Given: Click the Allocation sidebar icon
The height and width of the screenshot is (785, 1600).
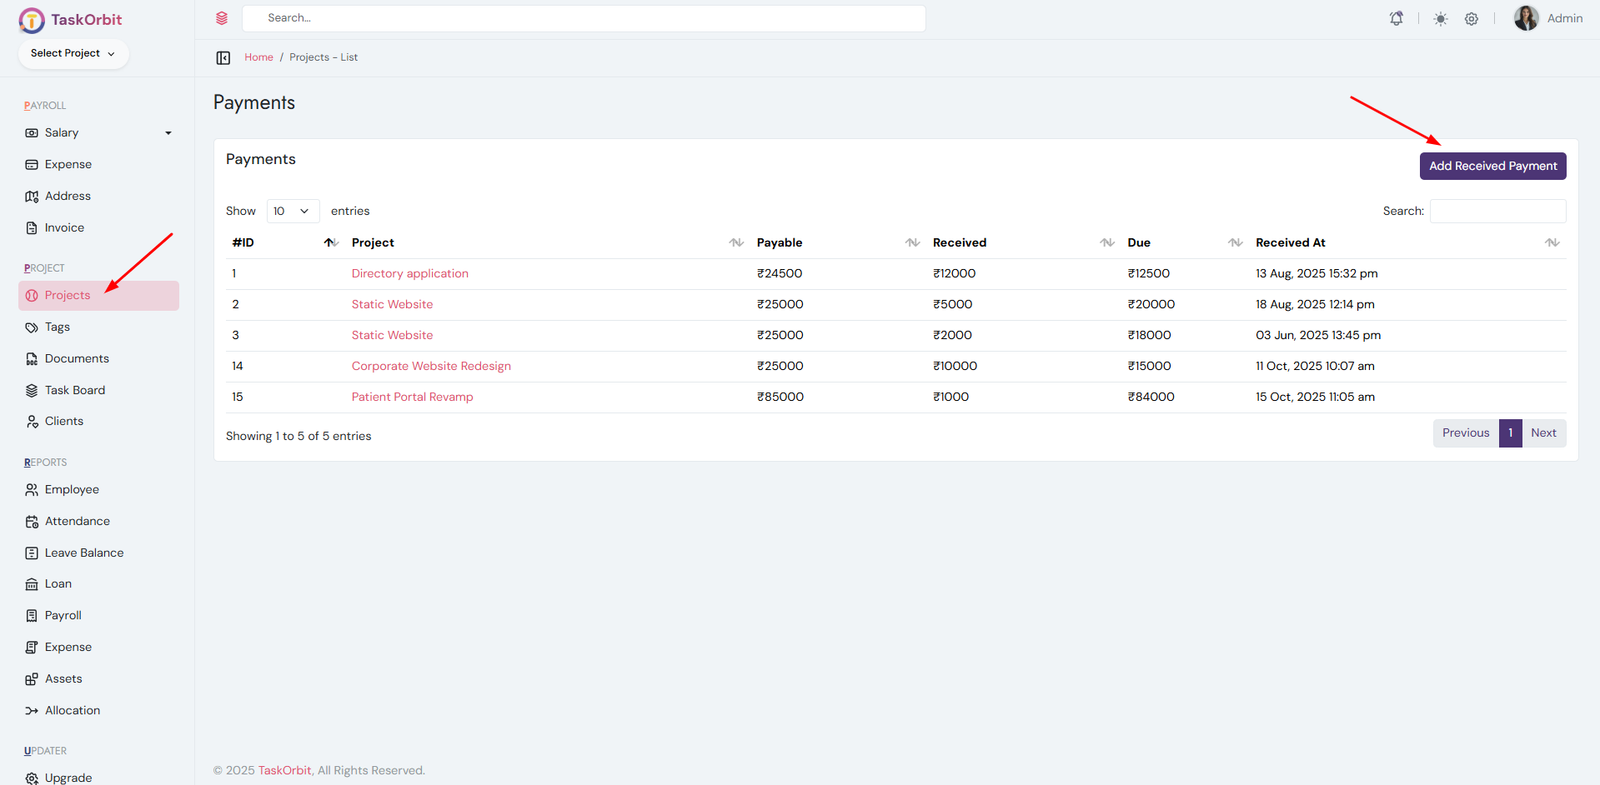Looking at the screenshot, I should pos(32,711).
